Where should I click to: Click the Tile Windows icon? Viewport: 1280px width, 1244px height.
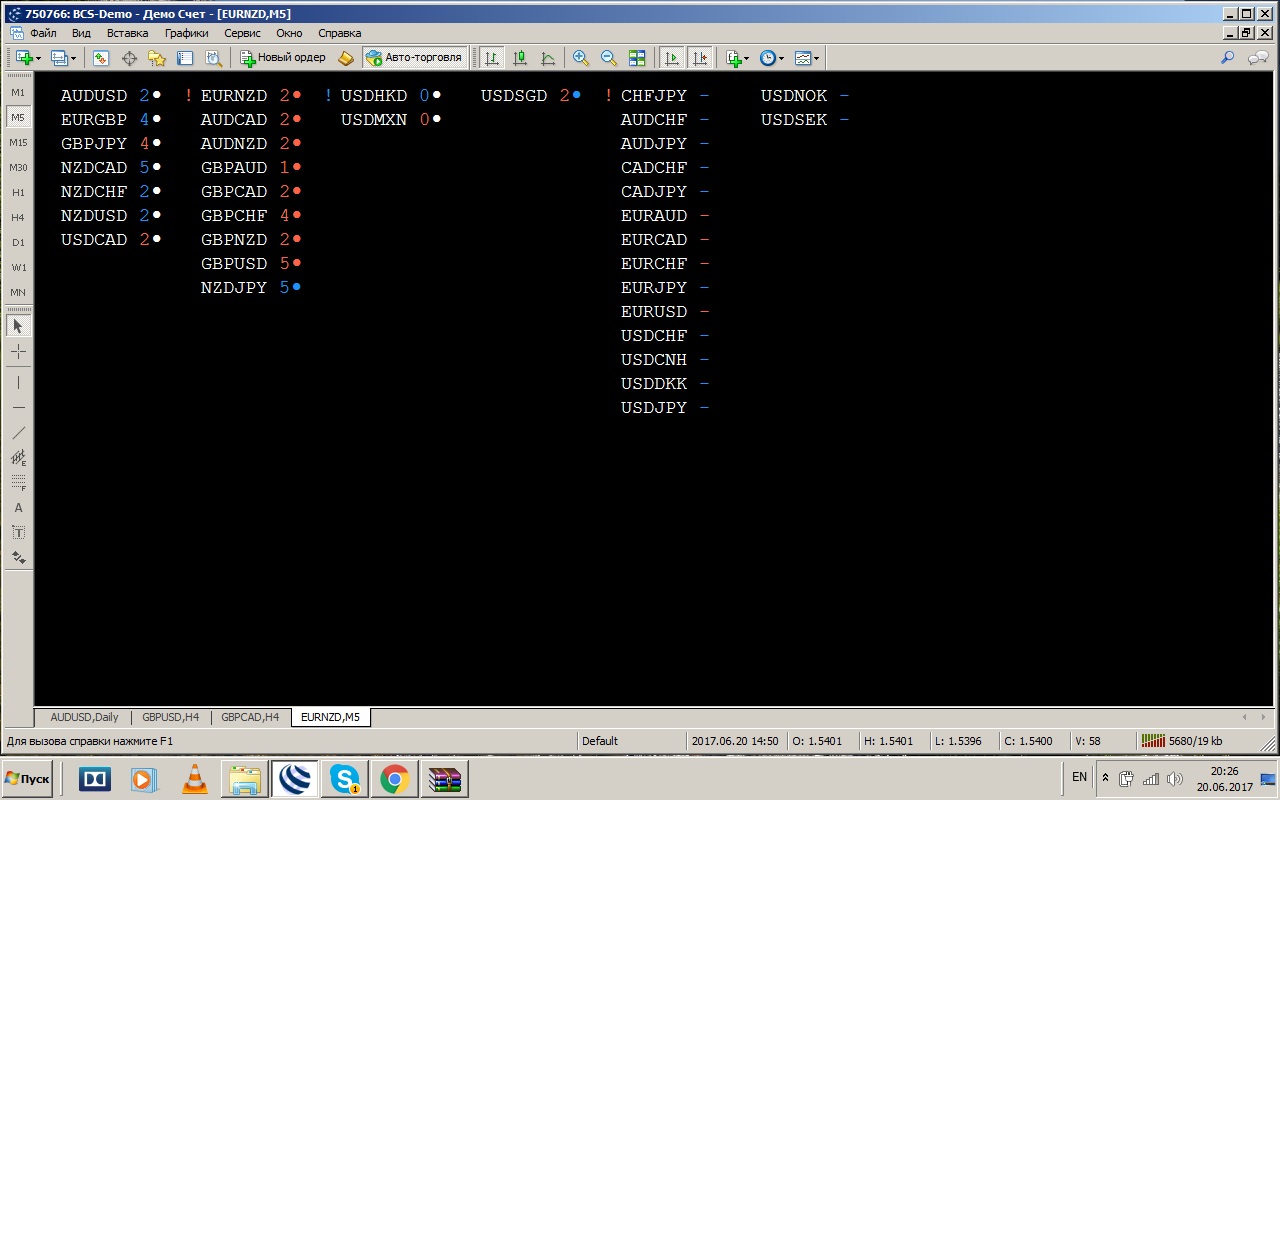tap(637, 58)
